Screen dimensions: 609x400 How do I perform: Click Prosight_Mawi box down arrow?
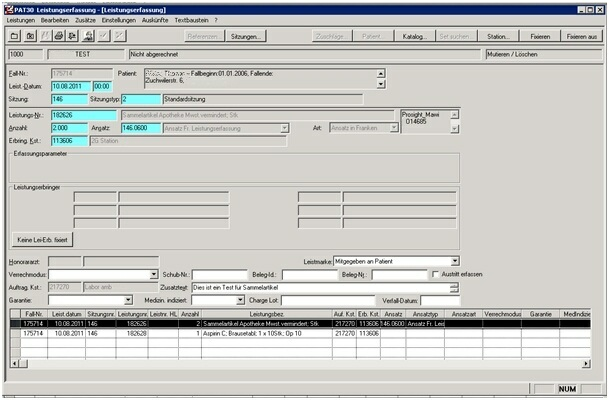click(454, 129)
